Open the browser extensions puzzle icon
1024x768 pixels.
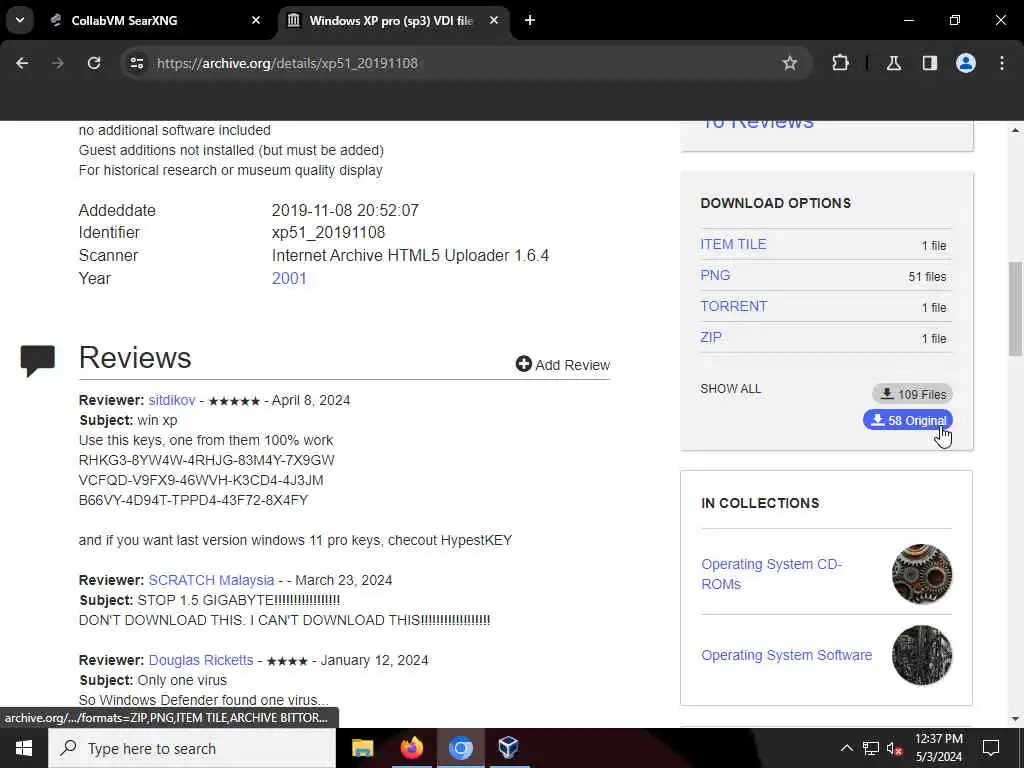pos(840,63)
